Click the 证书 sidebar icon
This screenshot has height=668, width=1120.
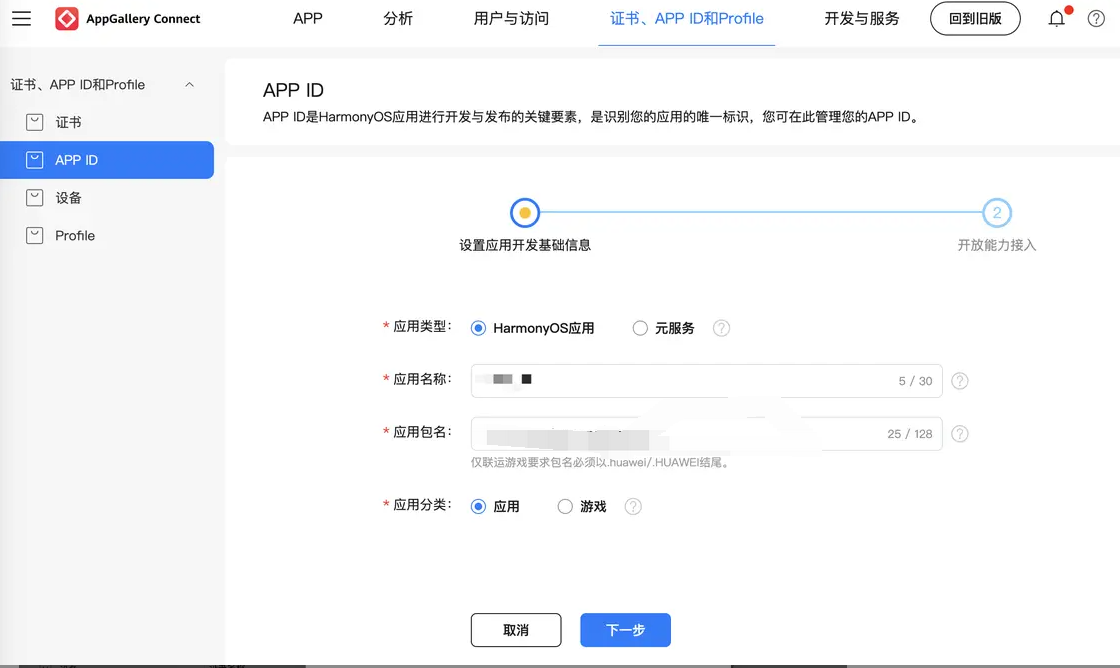pyautogui.click(x=34, y=122)
